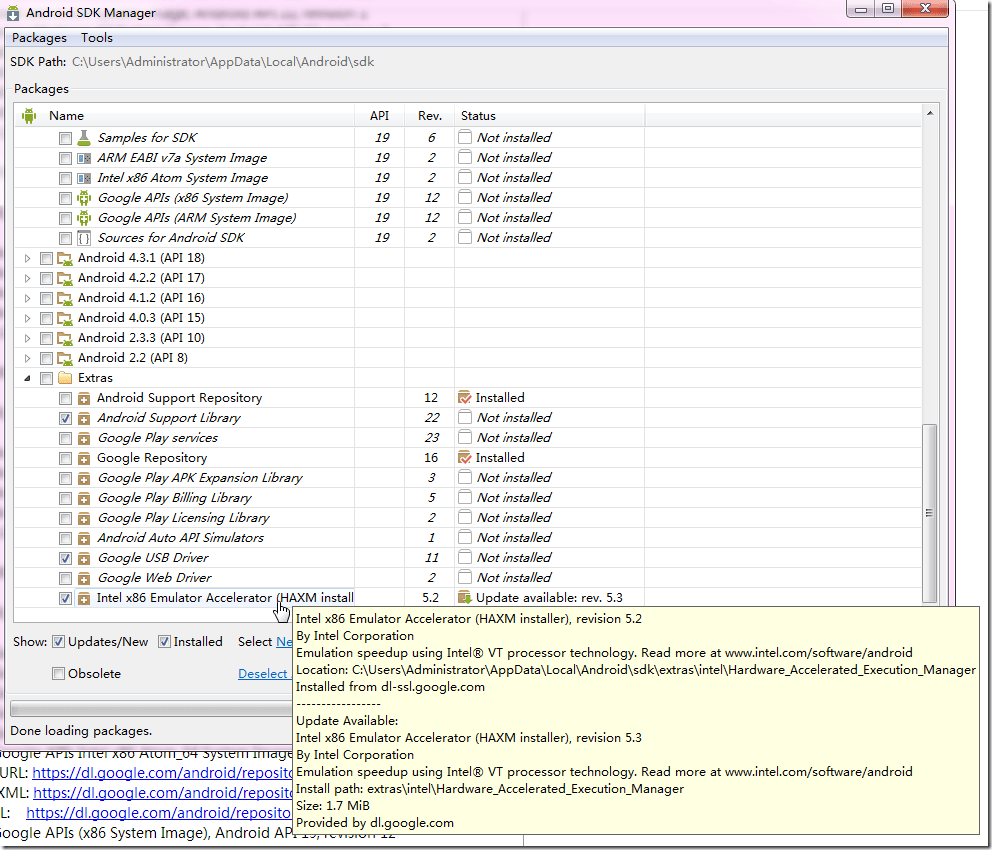Click the installed checkmark icon for Google Repository
Screen dimensions: 992x850
[x=464, y=458]
